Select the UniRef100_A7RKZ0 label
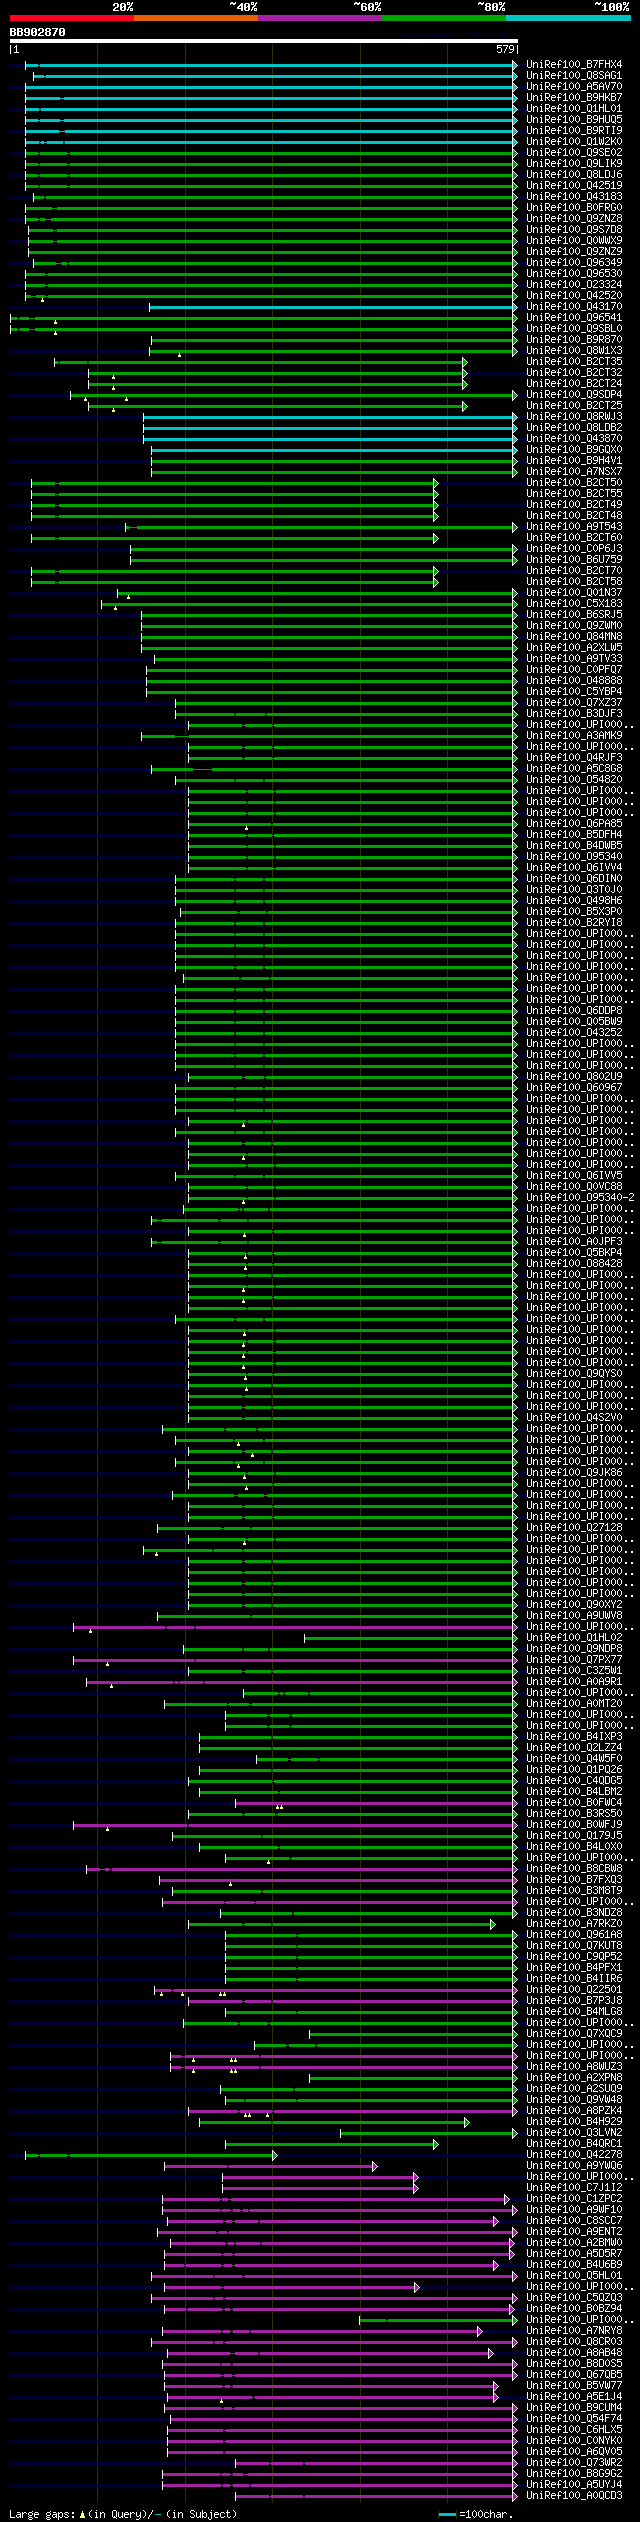Image resolution: width=640 pixels, height=2522 pixels. (574, 1924)
